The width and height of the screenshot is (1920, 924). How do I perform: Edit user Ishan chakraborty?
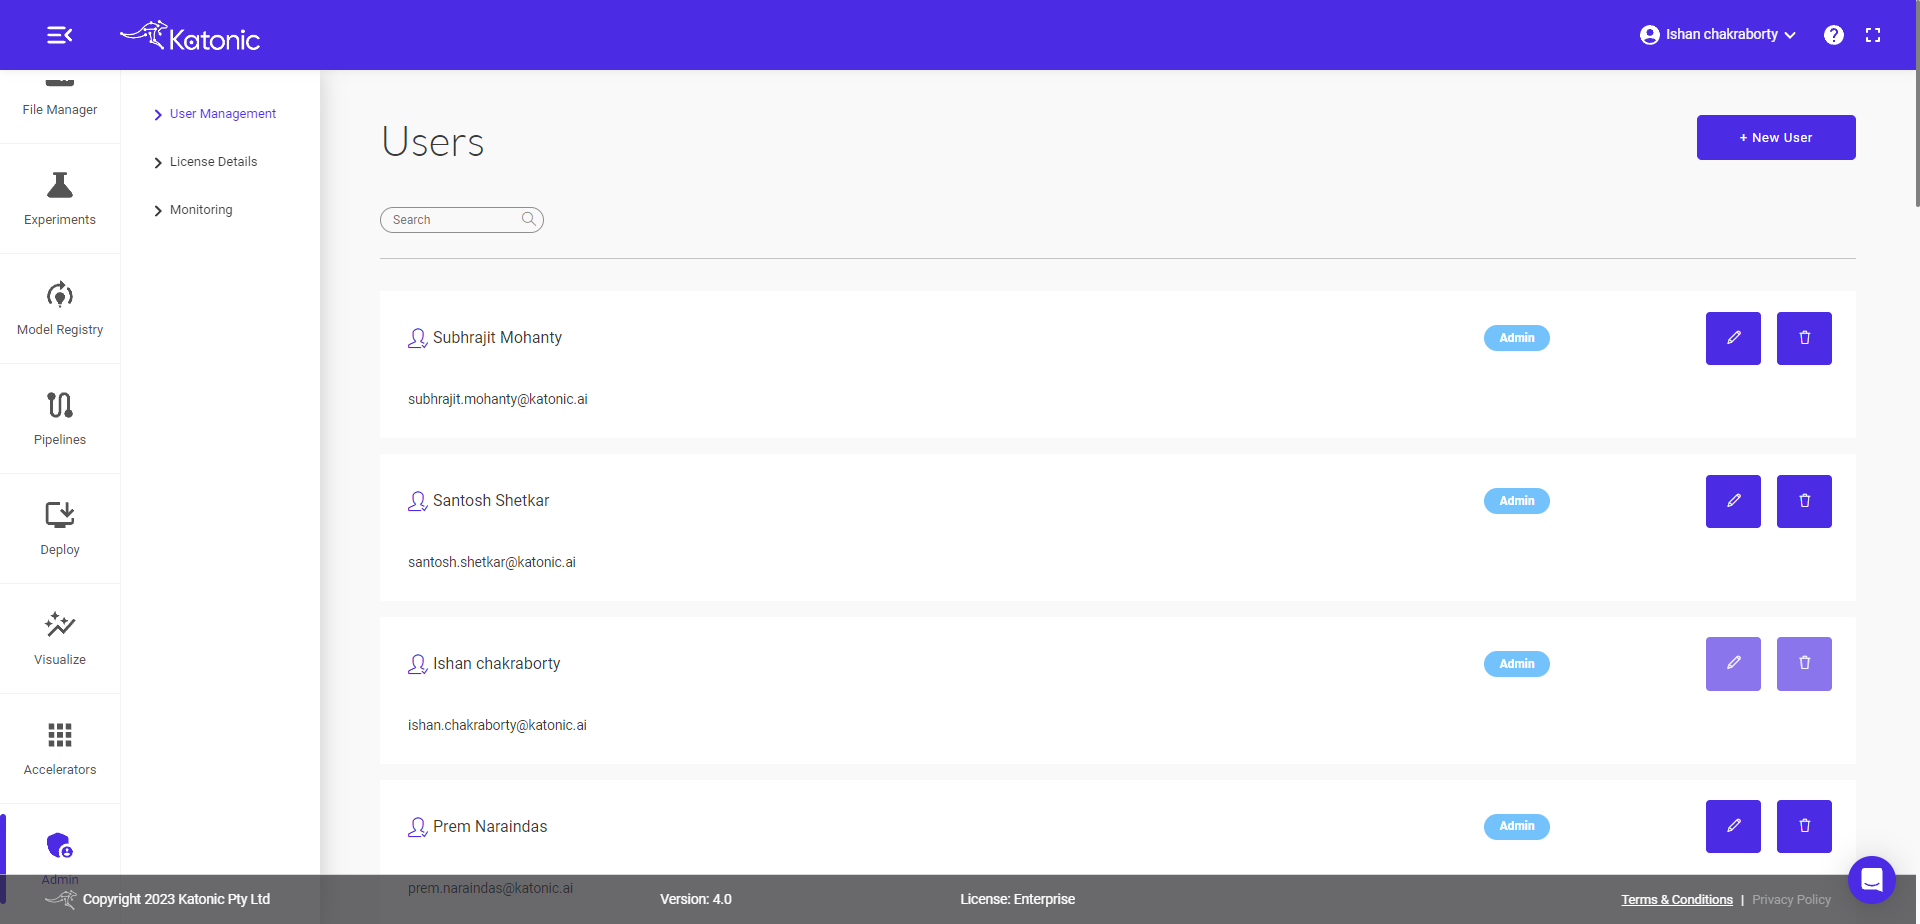tap(1733, 664)
